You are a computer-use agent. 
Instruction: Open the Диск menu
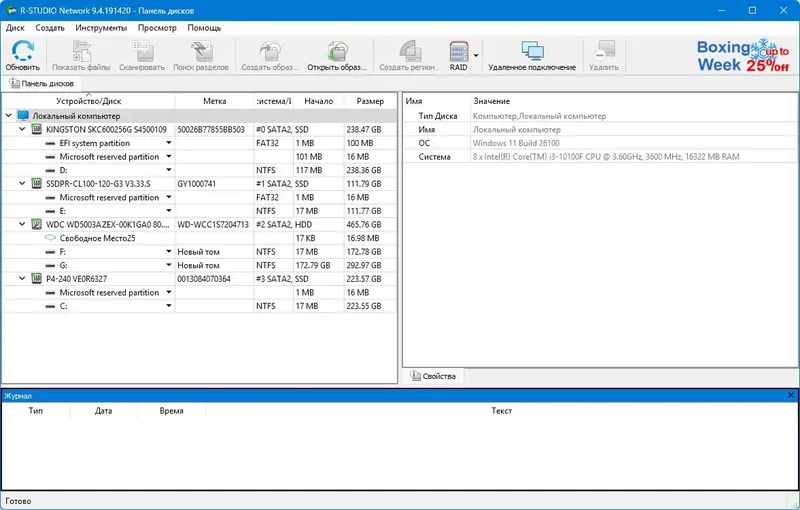click(15, 28)
